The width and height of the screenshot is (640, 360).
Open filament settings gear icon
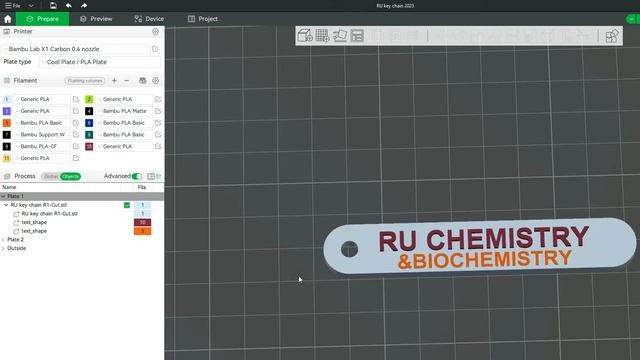tap(156, 81)
